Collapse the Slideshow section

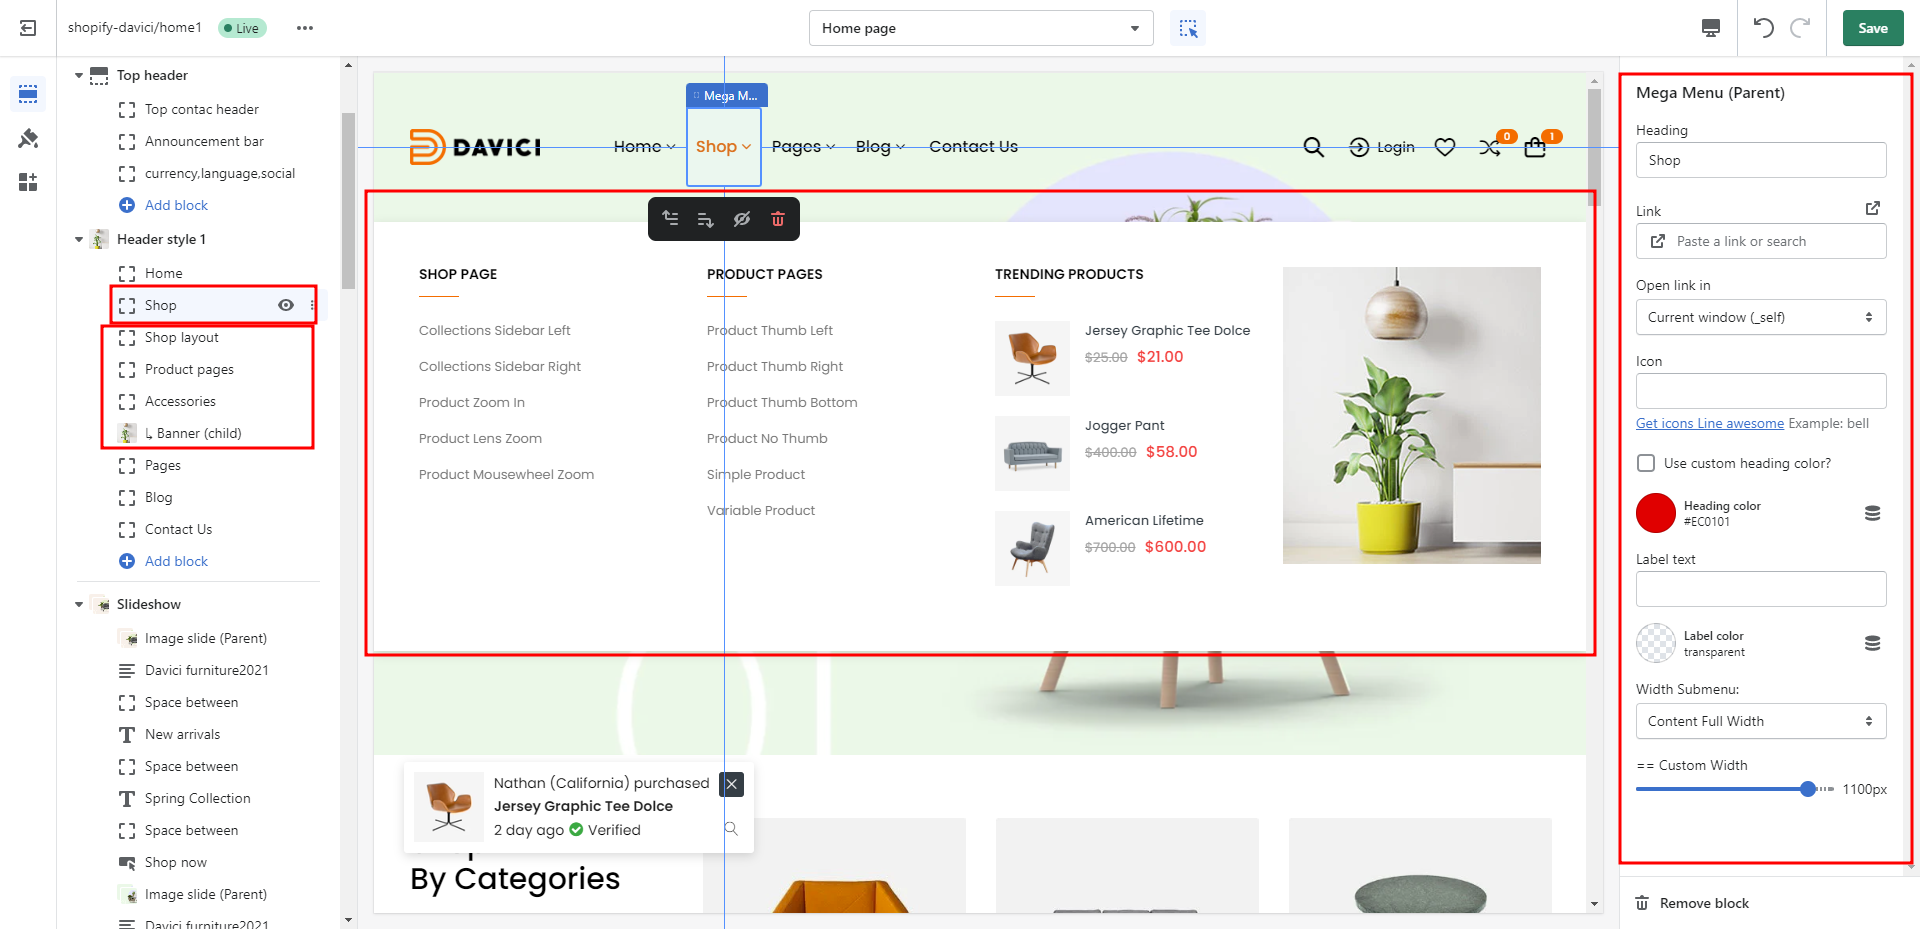tap(79, 604)
